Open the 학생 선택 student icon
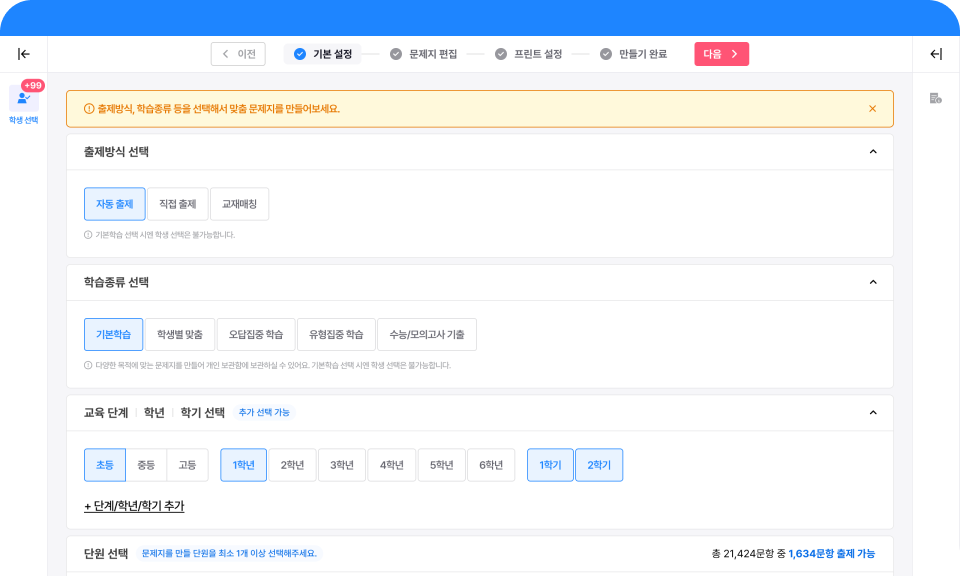The height and width of the screenshot is (576, 960). 24,99
